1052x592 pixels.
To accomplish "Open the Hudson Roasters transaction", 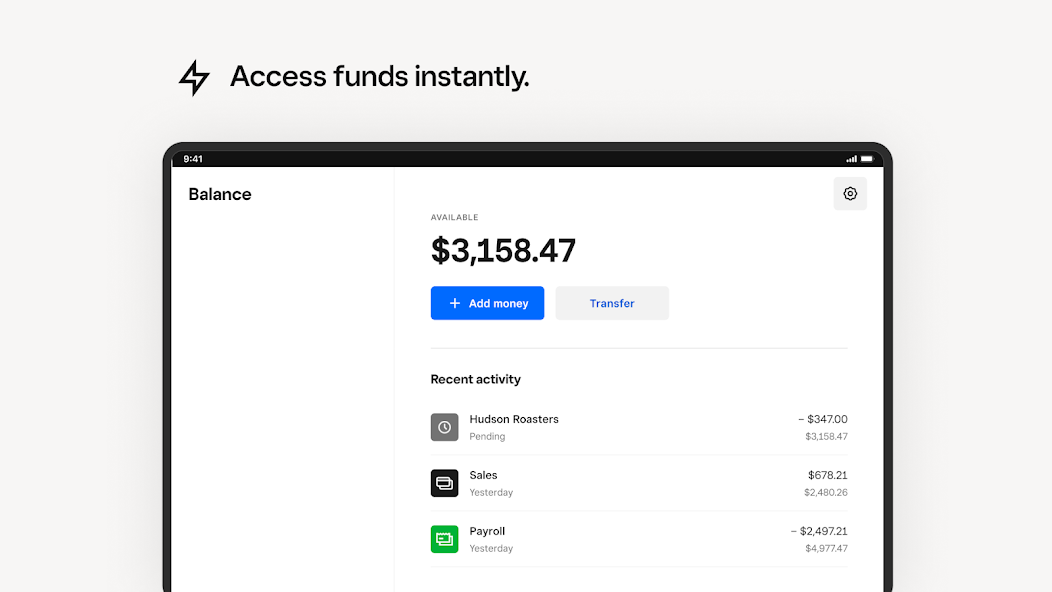I will pos(514,419).
